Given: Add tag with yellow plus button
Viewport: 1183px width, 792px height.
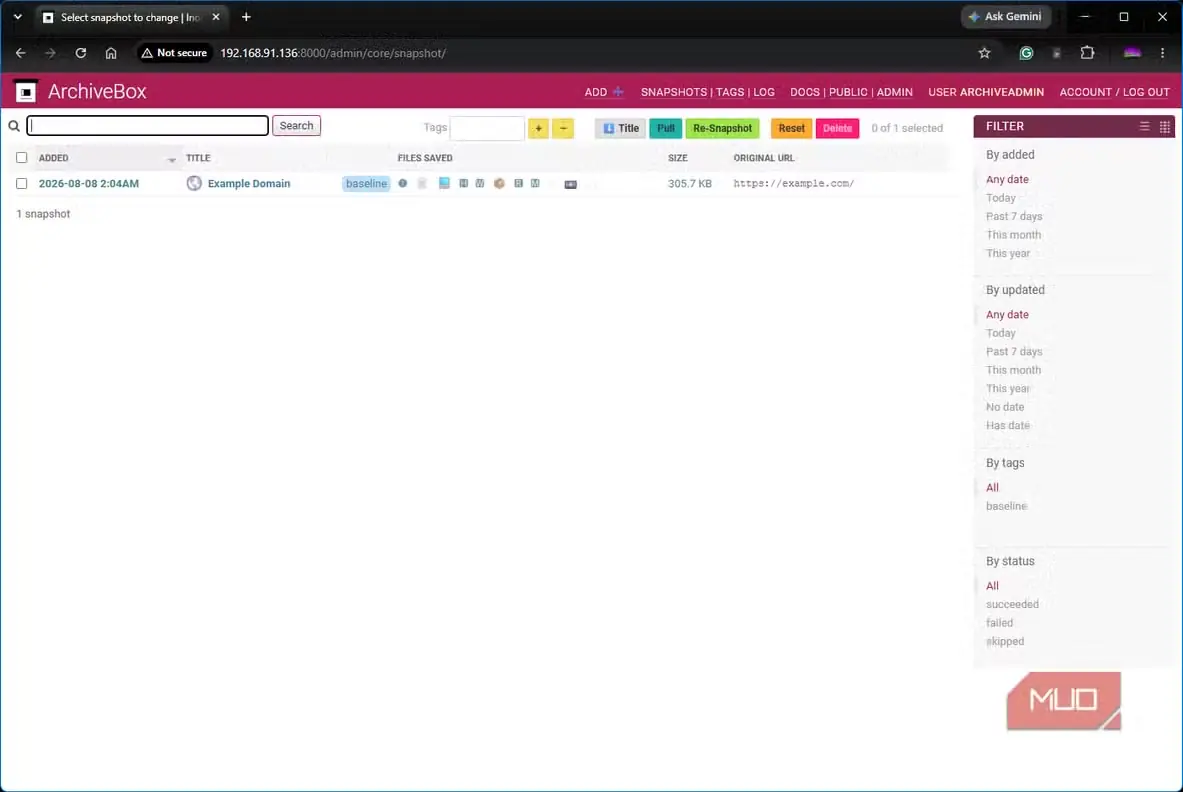Looking at the screenshot, I should [539, 128].
